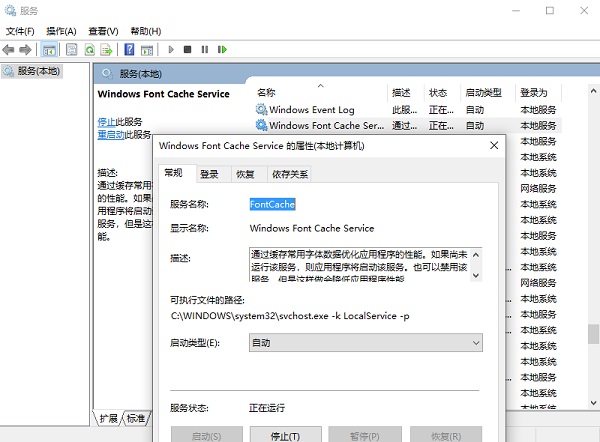Close the Windows Font Cache Service properties dialog
Image resolution: width=600 pixels, height=442 pixels.
(x=494, y=145)
